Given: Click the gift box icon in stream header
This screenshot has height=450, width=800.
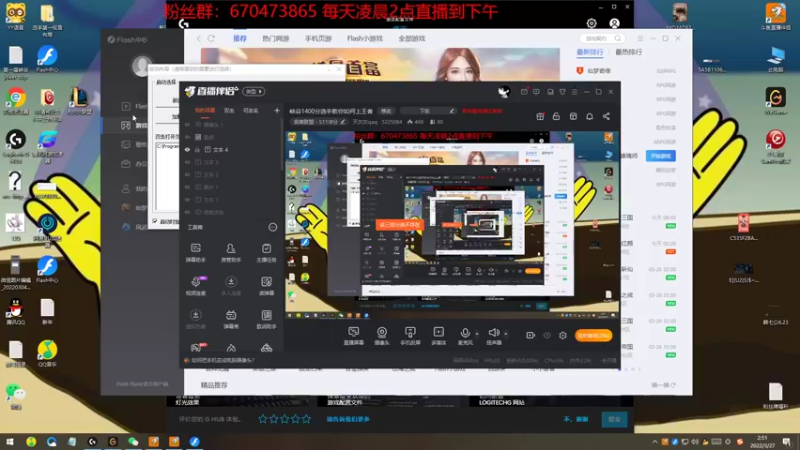Looking at the screenshot, I should [540, 116].
